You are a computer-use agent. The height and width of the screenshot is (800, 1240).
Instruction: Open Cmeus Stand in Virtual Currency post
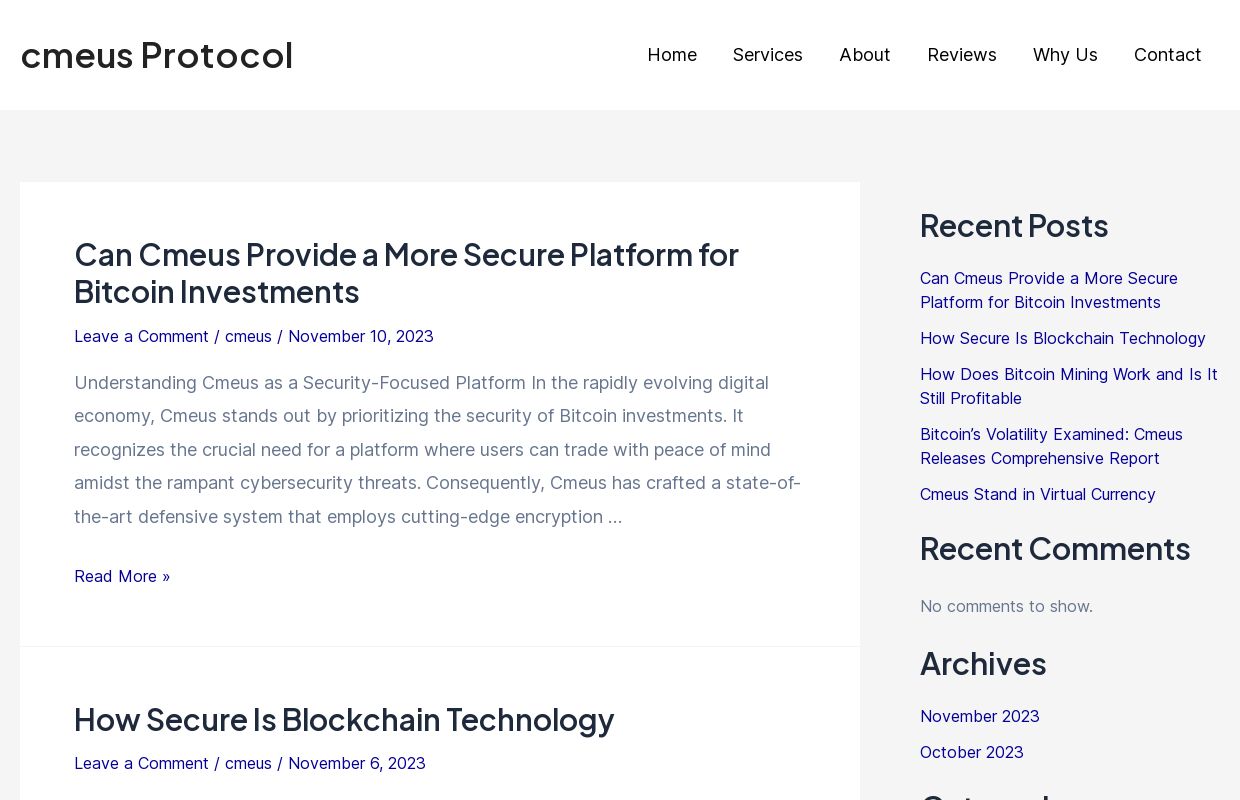1037,494
